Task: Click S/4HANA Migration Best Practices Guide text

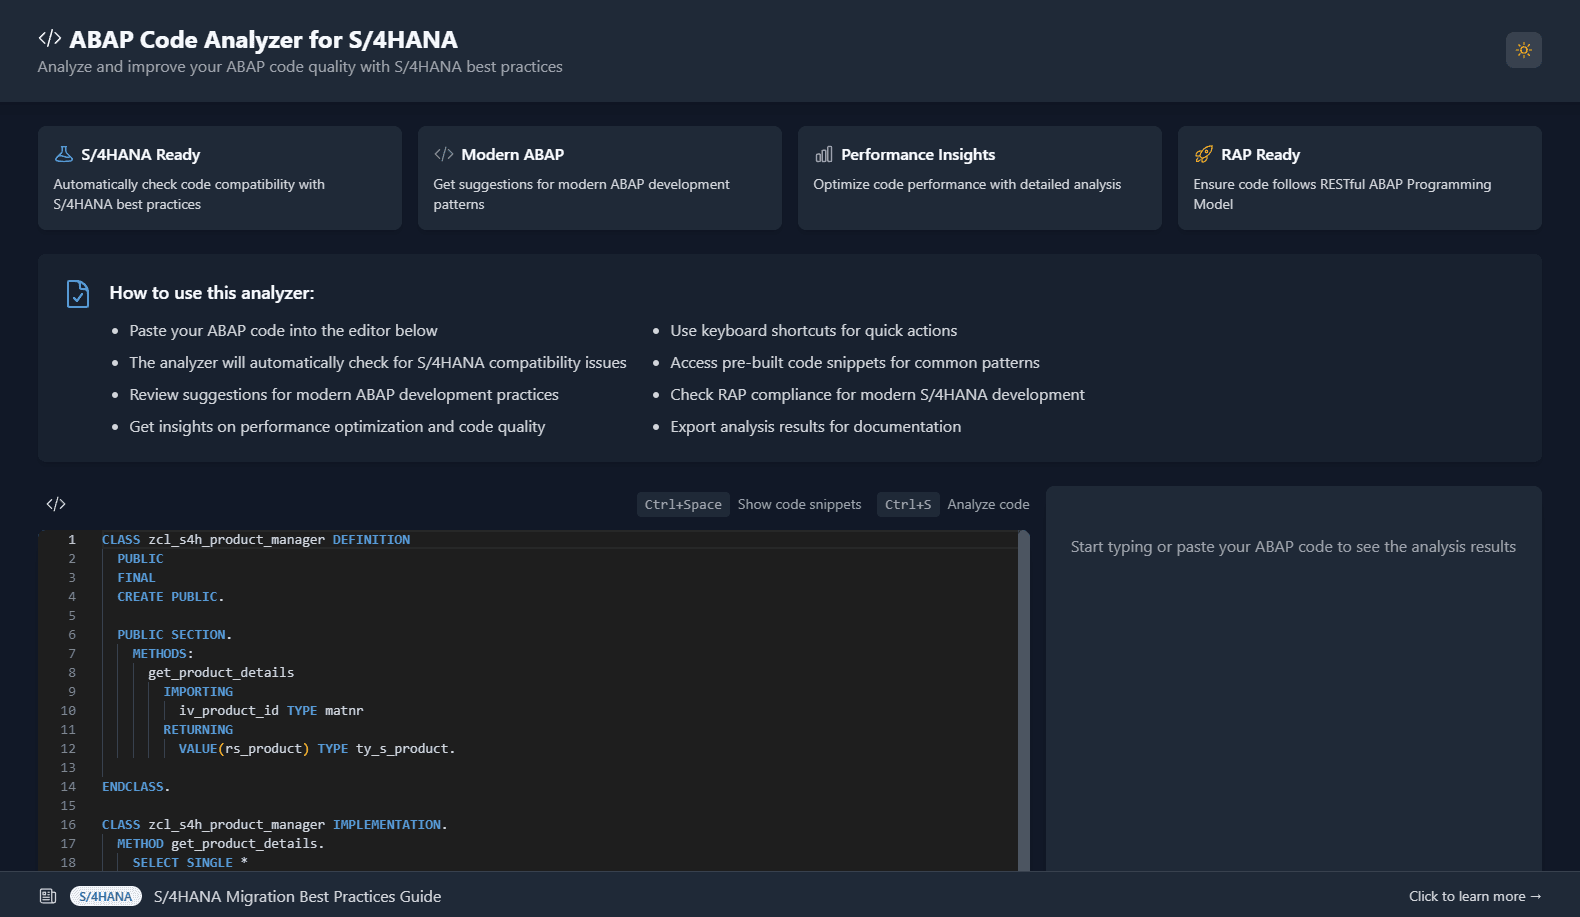Action: click(297, 896)
